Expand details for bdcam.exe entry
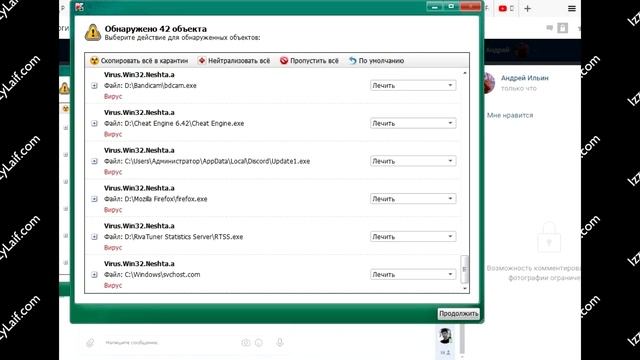The height and width of the screenshot is (360, 640). coord(94,86)
